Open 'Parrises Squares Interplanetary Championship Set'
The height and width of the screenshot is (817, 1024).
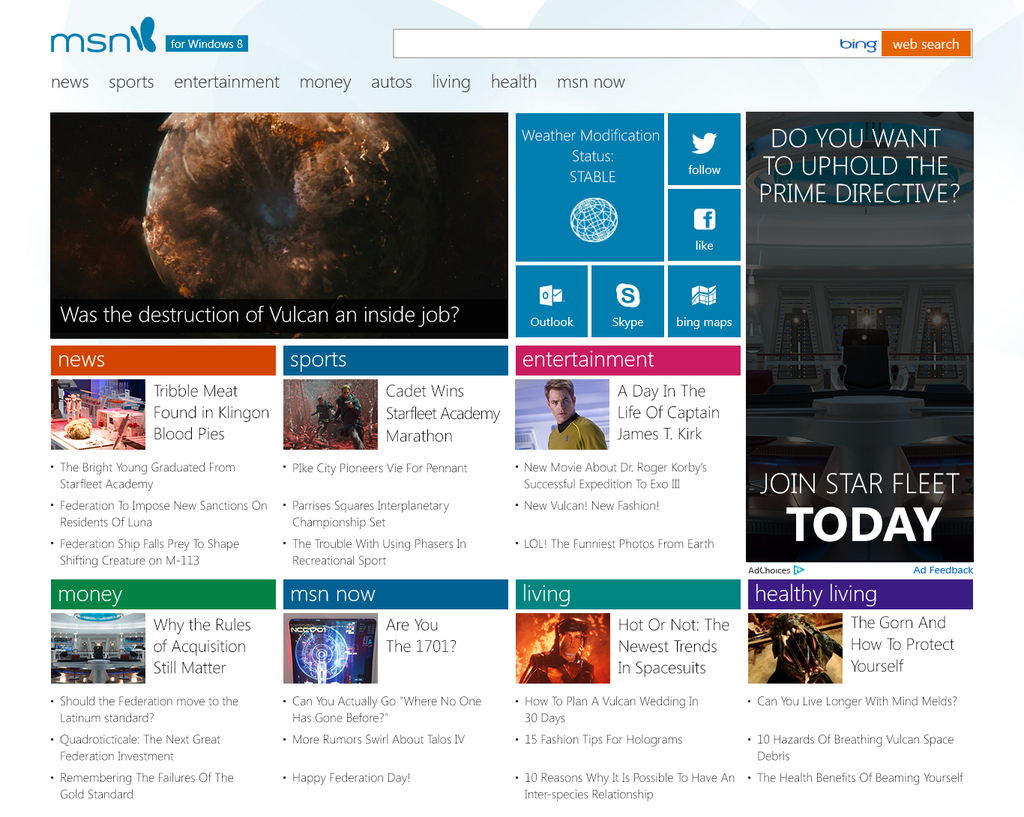[x=370, y=514]
